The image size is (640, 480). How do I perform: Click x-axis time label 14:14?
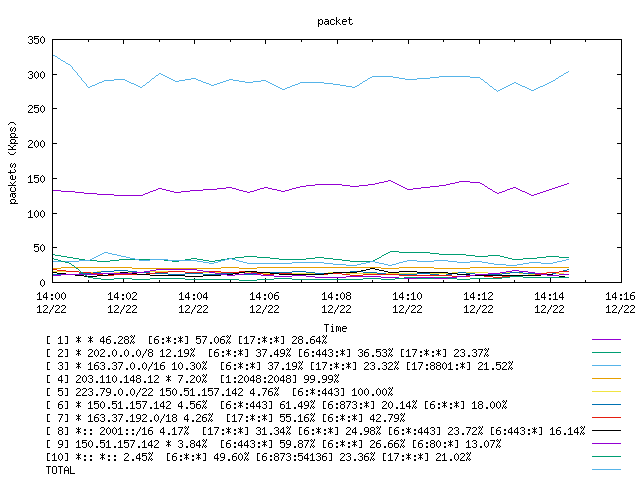click(x=549, y=296)
